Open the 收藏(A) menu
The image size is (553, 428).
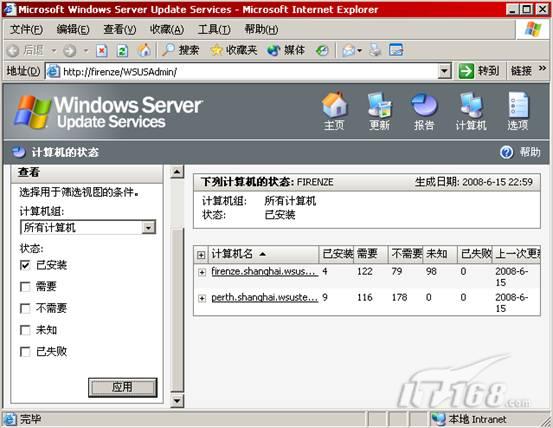click(x=166, y=29)
